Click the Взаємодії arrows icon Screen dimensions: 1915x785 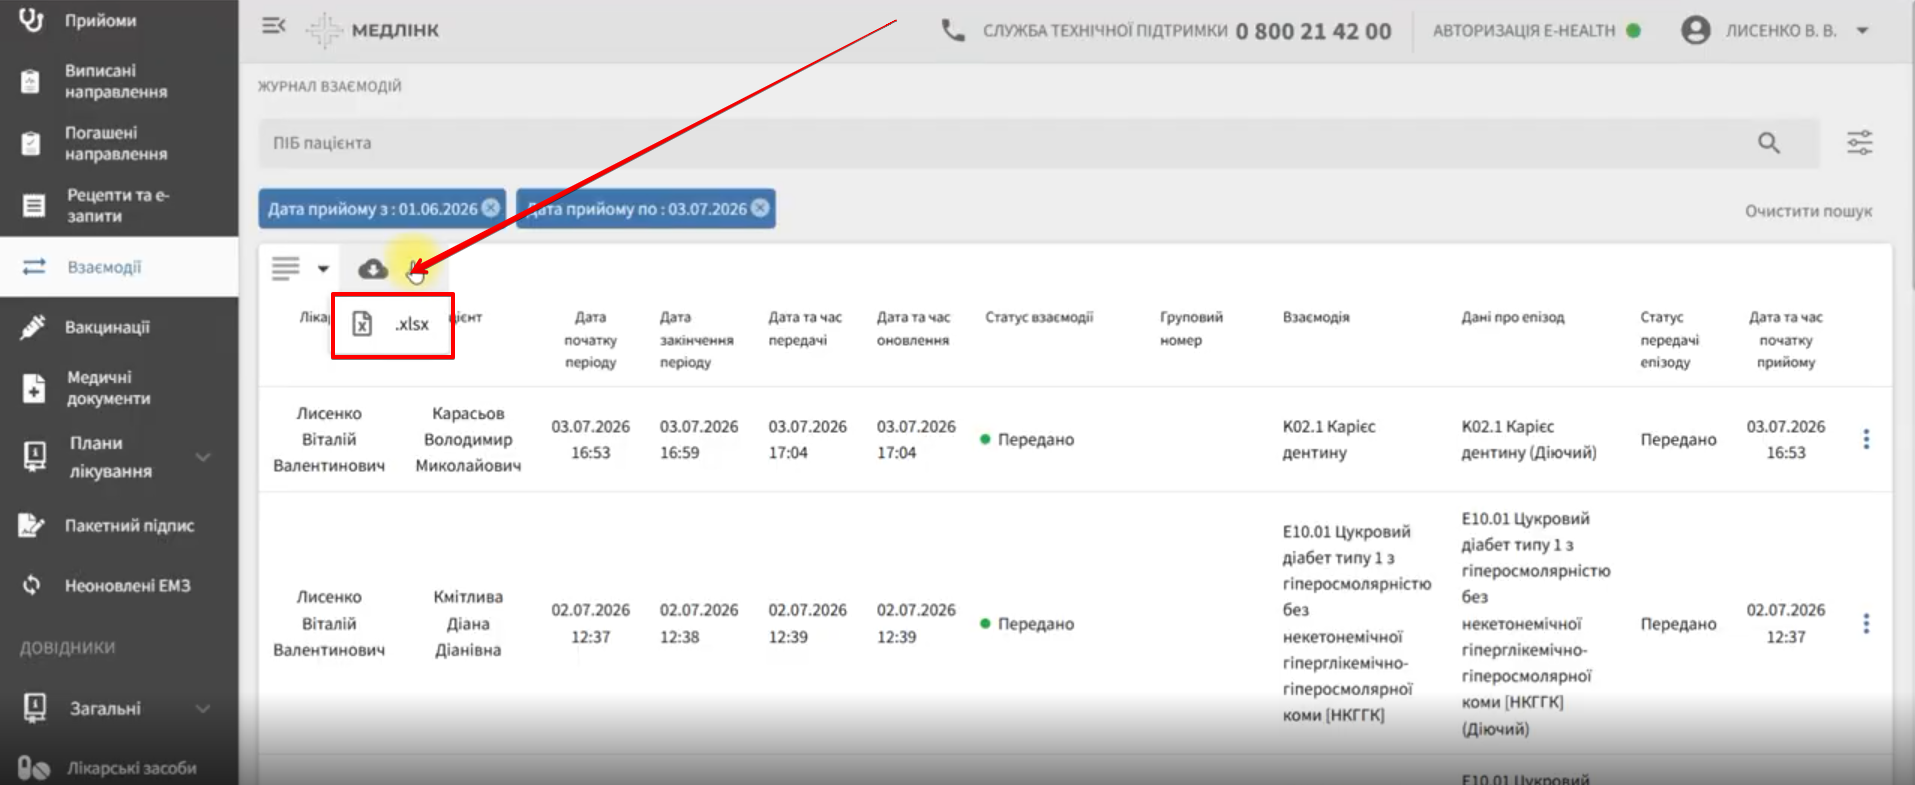(x=34, y=267)
